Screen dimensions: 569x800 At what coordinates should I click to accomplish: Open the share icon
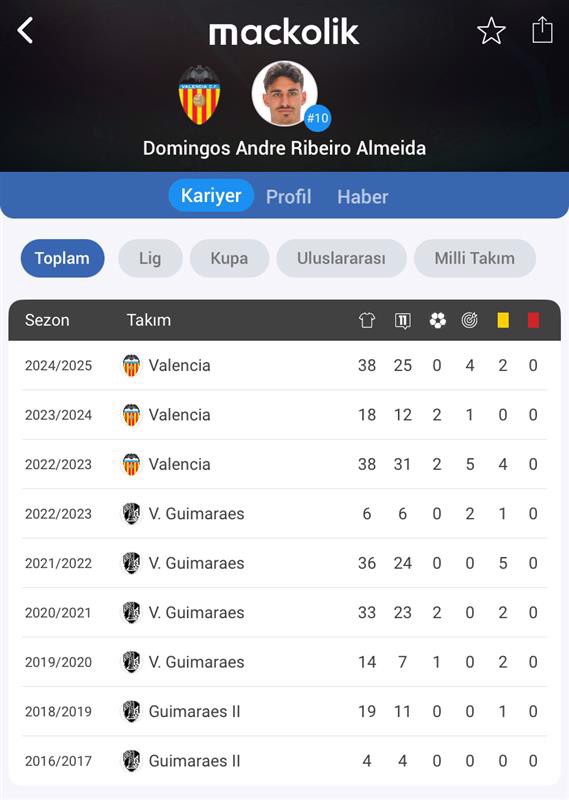point(542,30)
